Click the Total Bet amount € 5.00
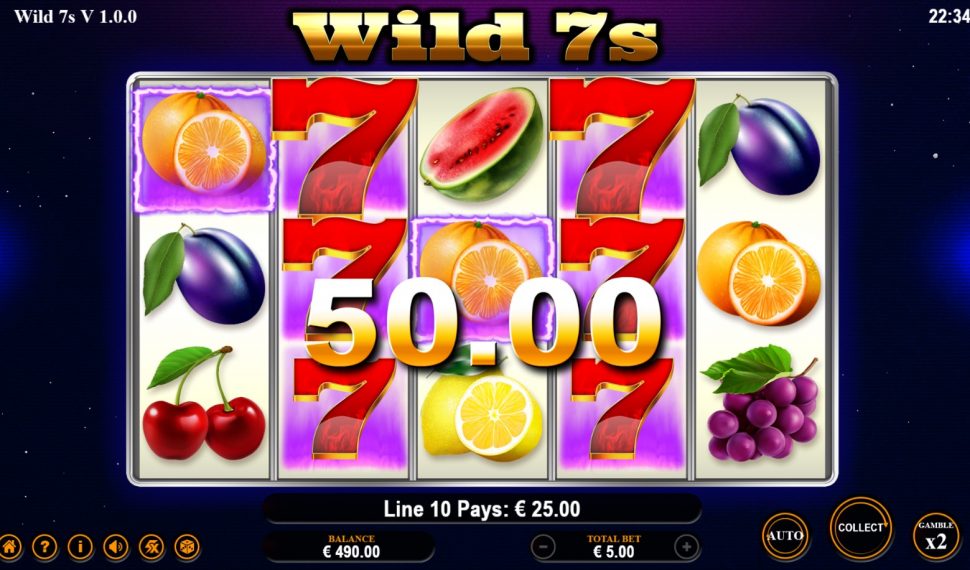 (614, 551)
